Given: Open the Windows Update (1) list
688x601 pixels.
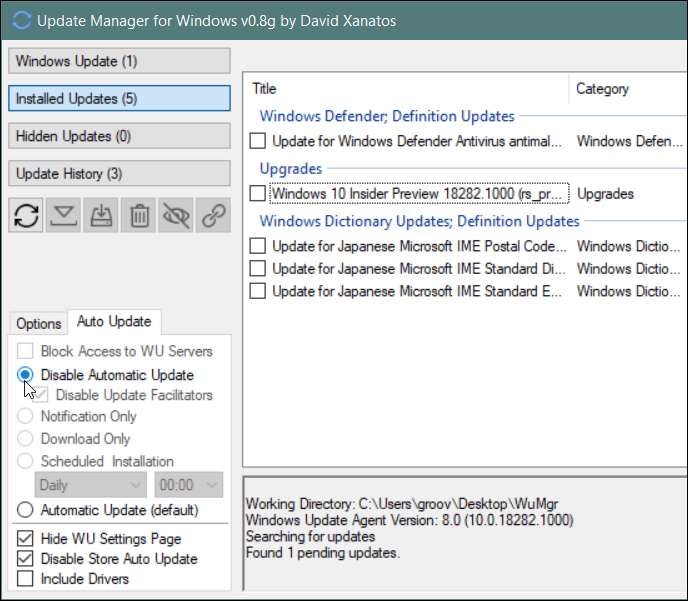Looking at the screenshot, I should [119, 61].
